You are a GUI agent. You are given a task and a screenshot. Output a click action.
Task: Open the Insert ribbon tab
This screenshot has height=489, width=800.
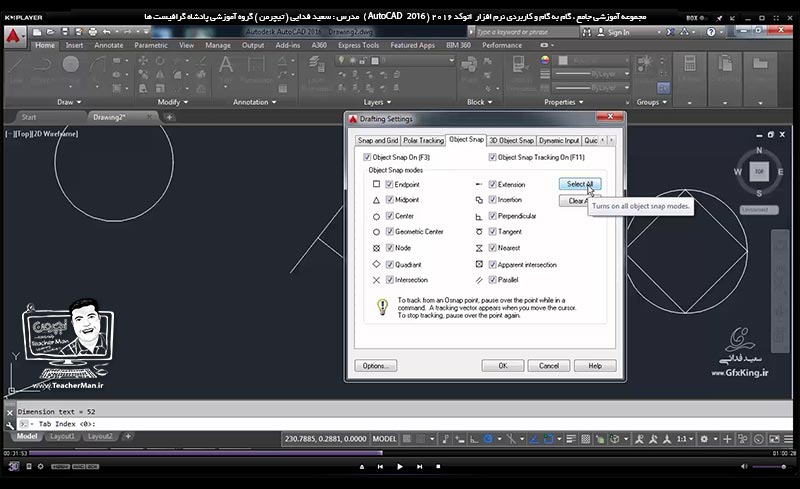coord(74,45)
